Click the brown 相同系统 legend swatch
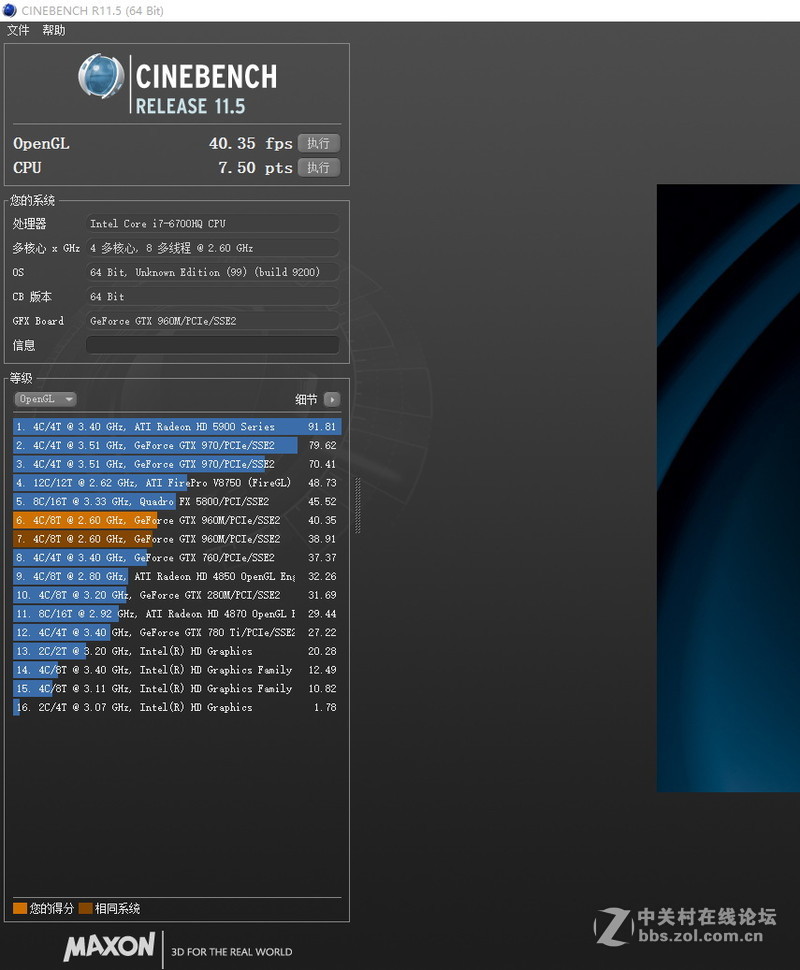Viewport: 800px width, 970px height. point(86,909)
